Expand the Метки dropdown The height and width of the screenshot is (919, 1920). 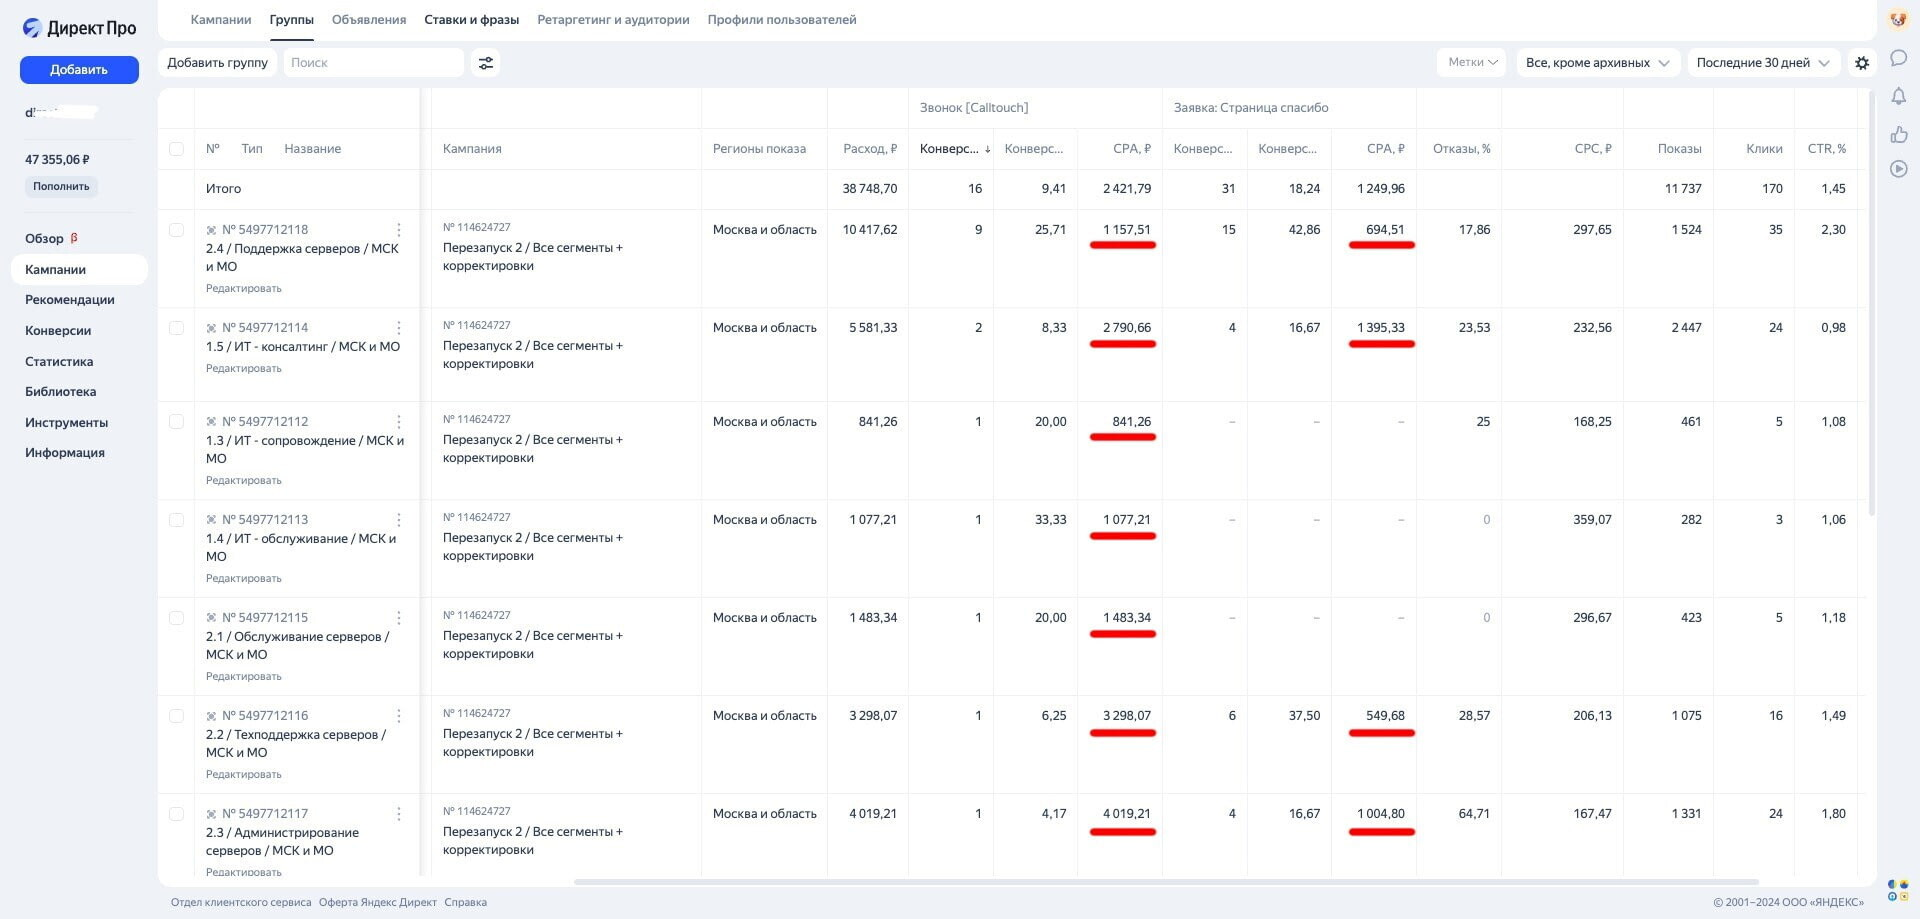click(1471, 63)
